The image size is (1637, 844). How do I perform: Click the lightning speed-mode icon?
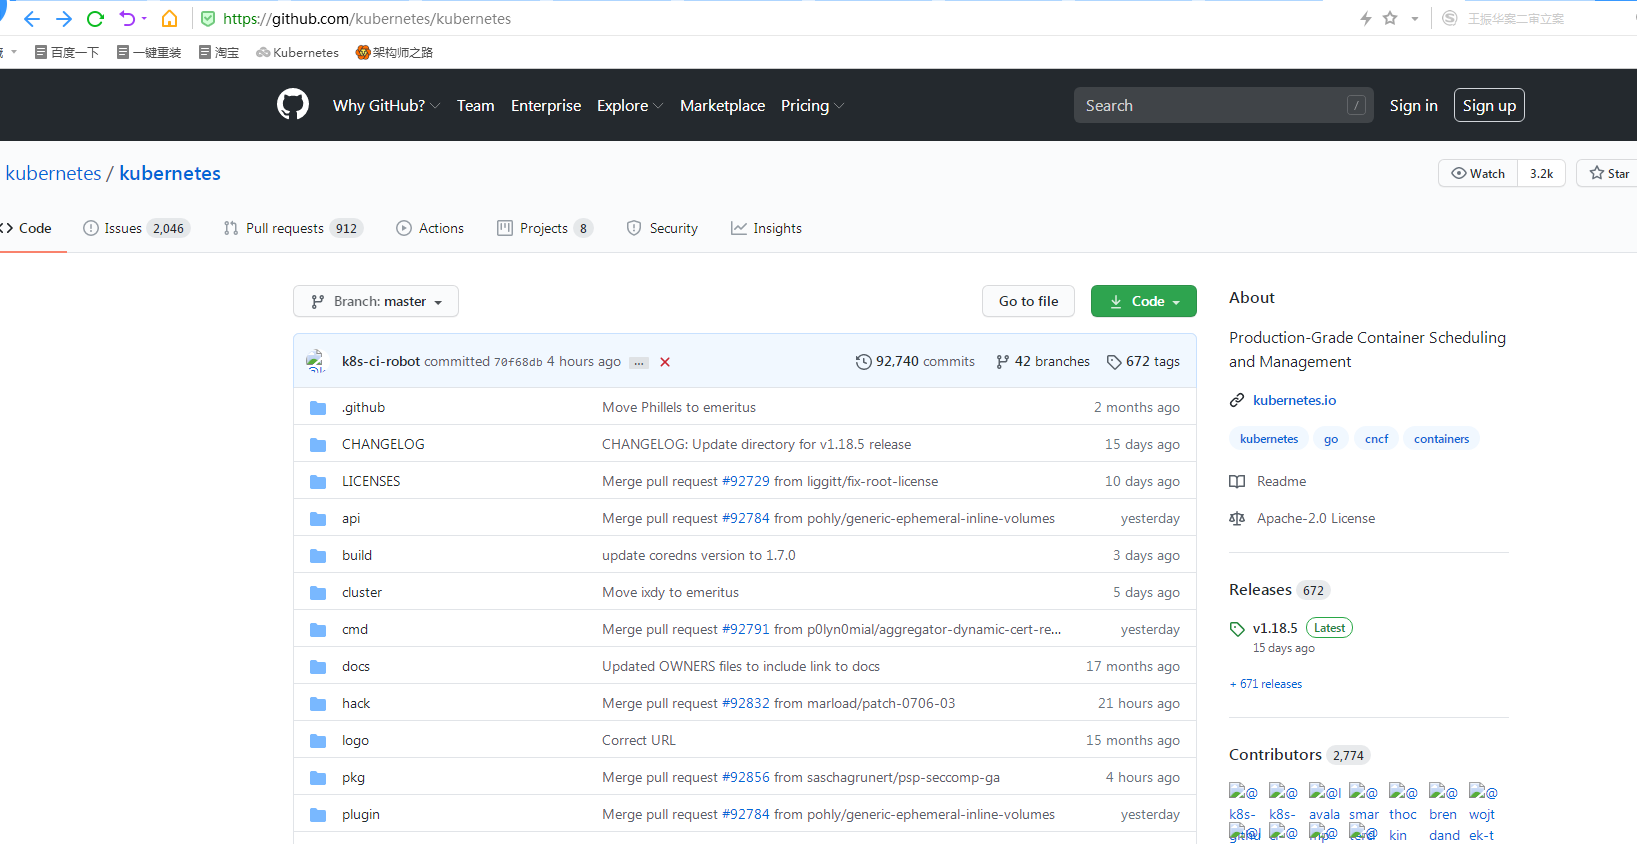[x=1366, y=18]
